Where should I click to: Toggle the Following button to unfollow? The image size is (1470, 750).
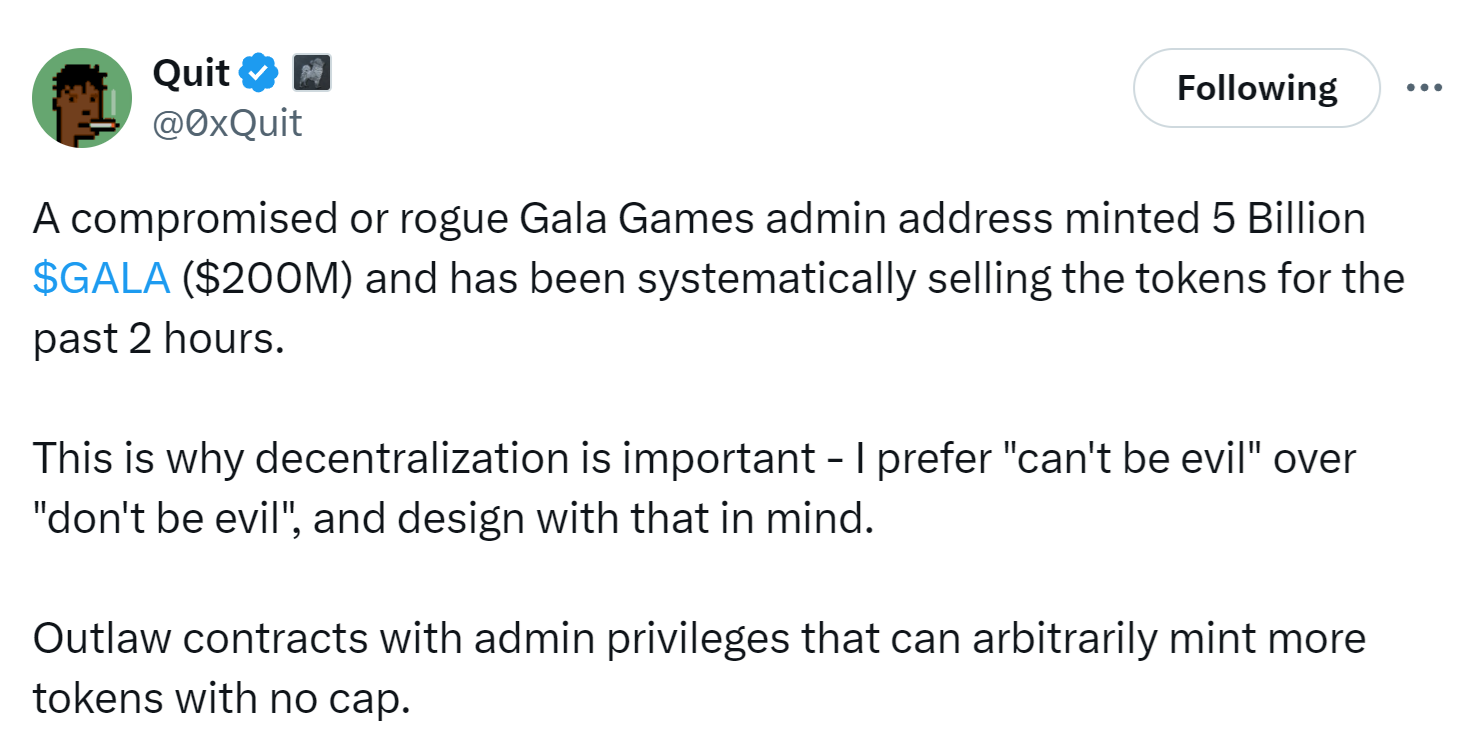point(1256,88)
